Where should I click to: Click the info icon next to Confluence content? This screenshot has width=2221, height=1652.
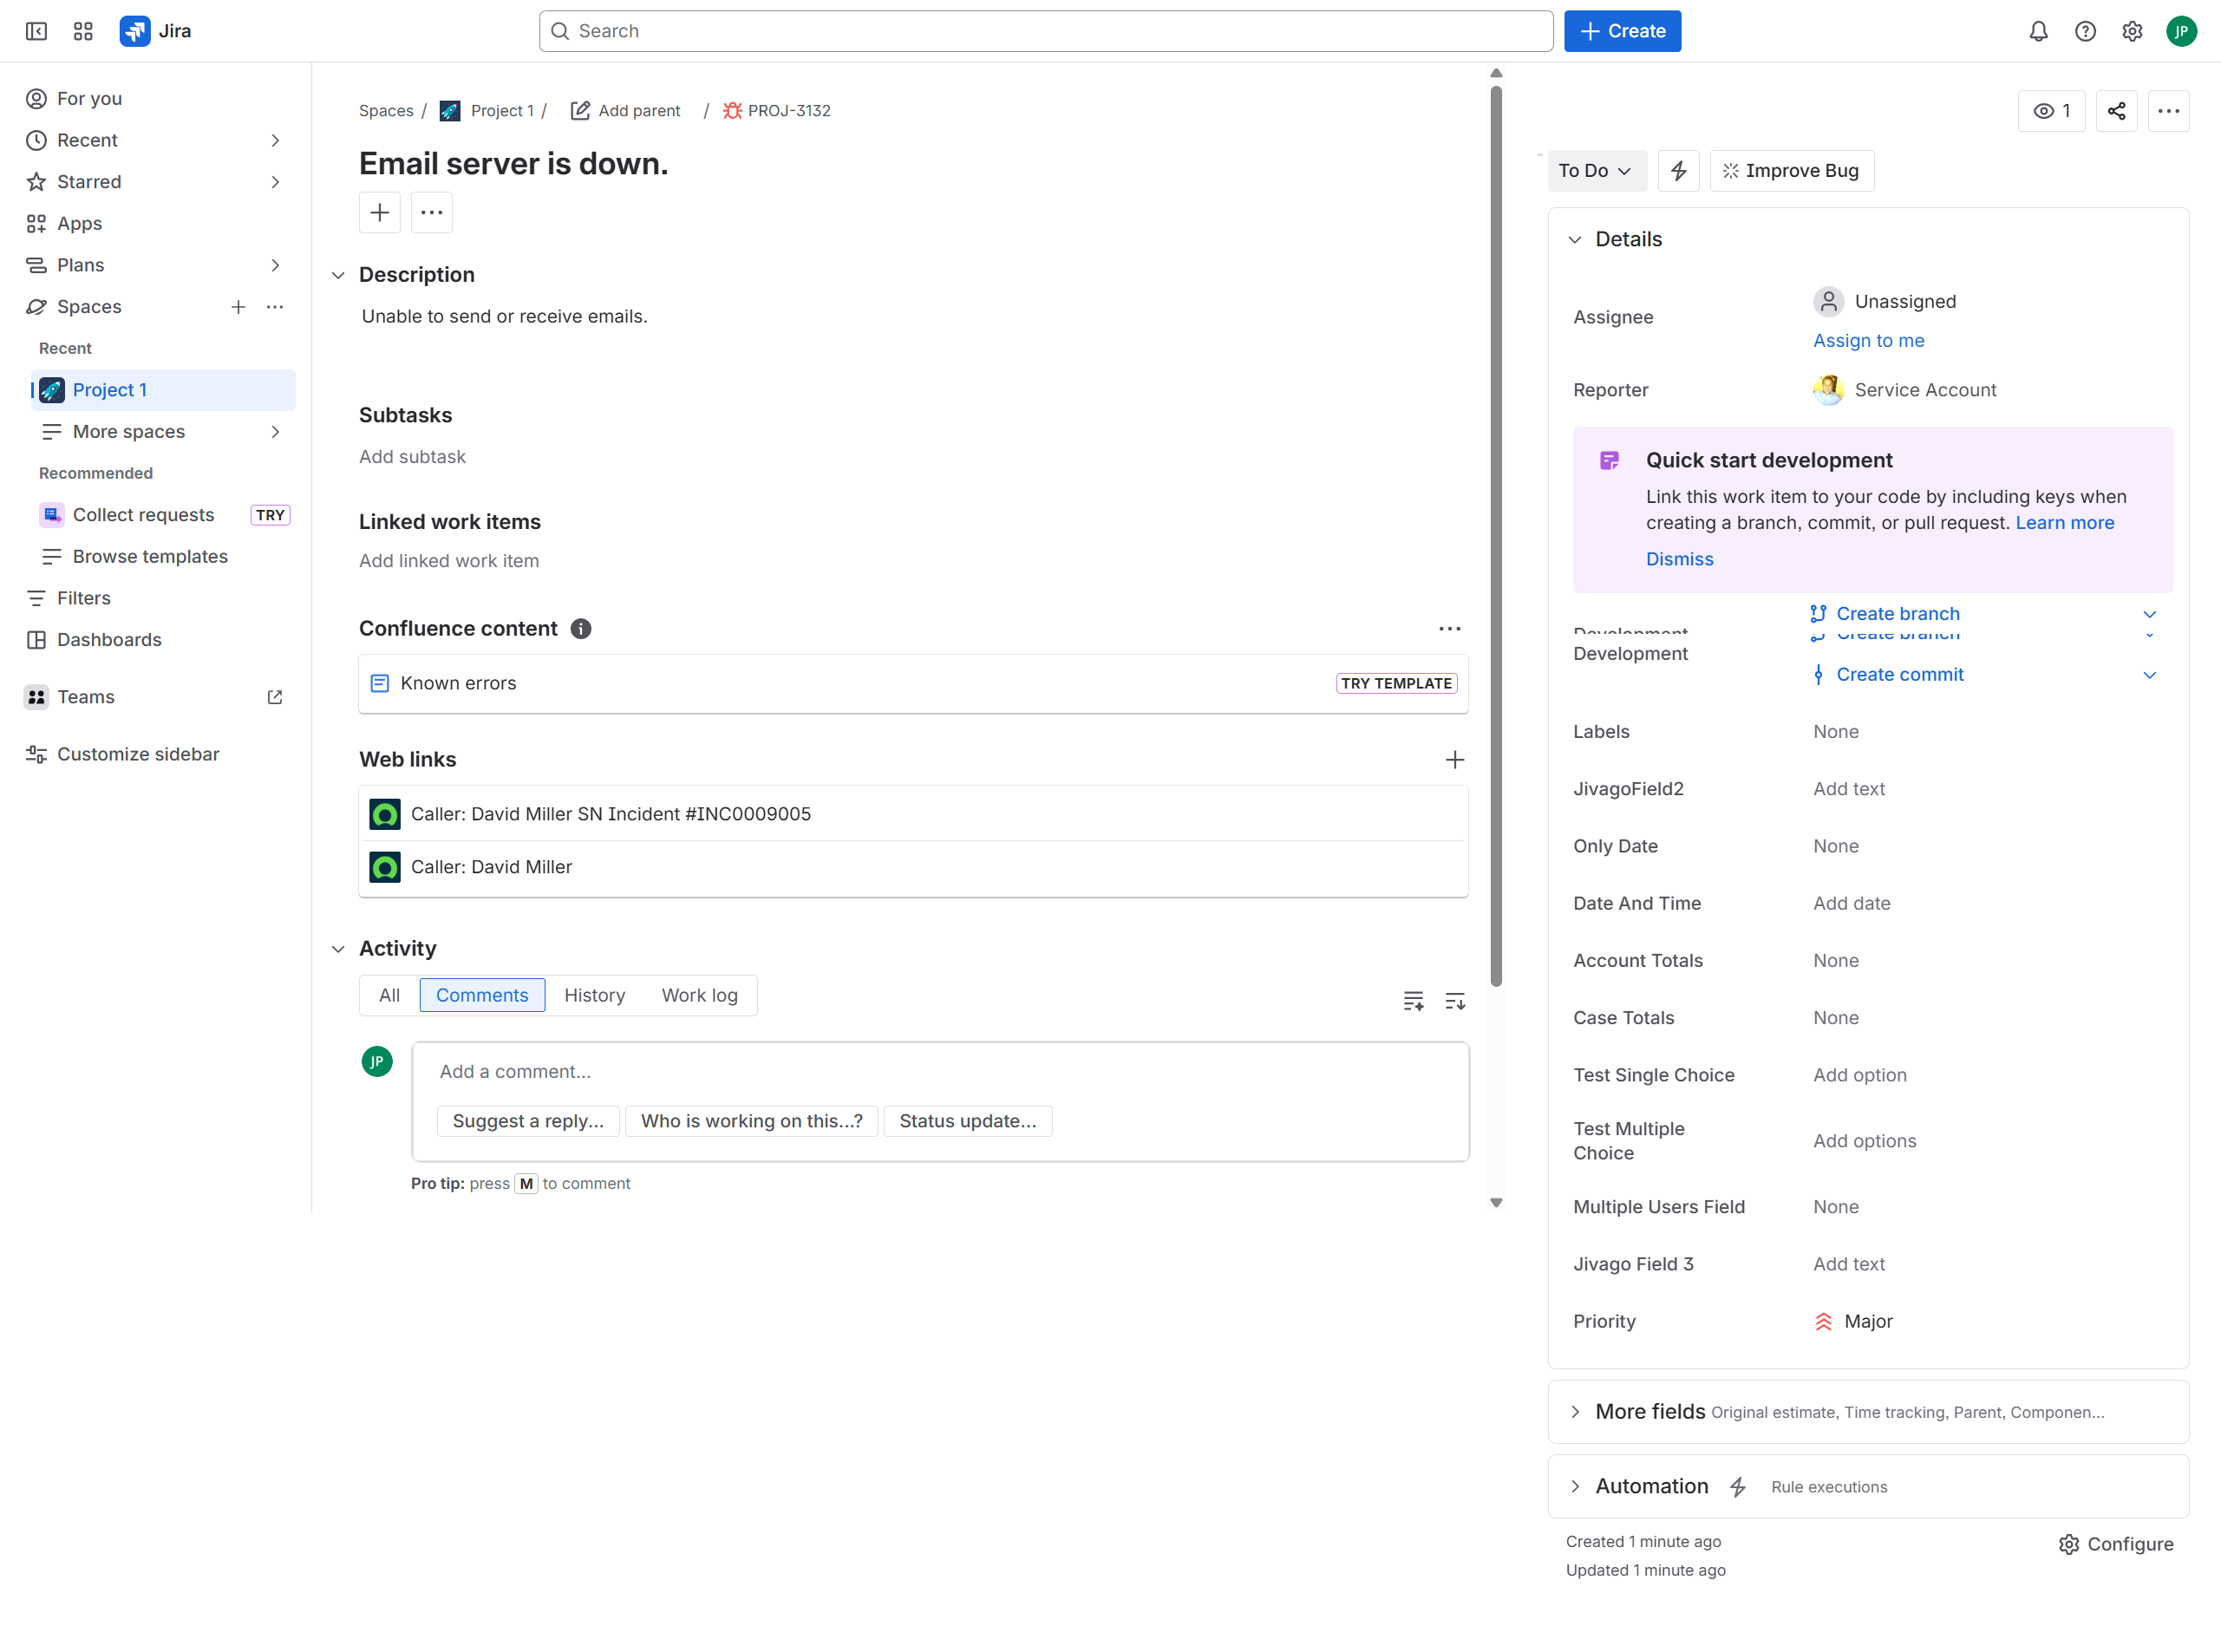pyautogui.click(x=581, y=628)
